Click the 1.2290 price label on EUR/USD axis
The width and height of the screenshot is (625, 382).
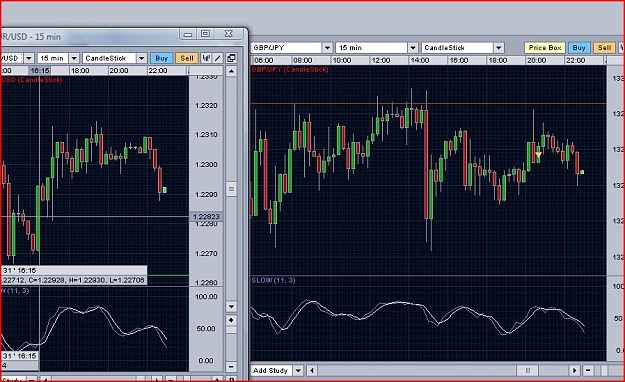click(206, 195)
